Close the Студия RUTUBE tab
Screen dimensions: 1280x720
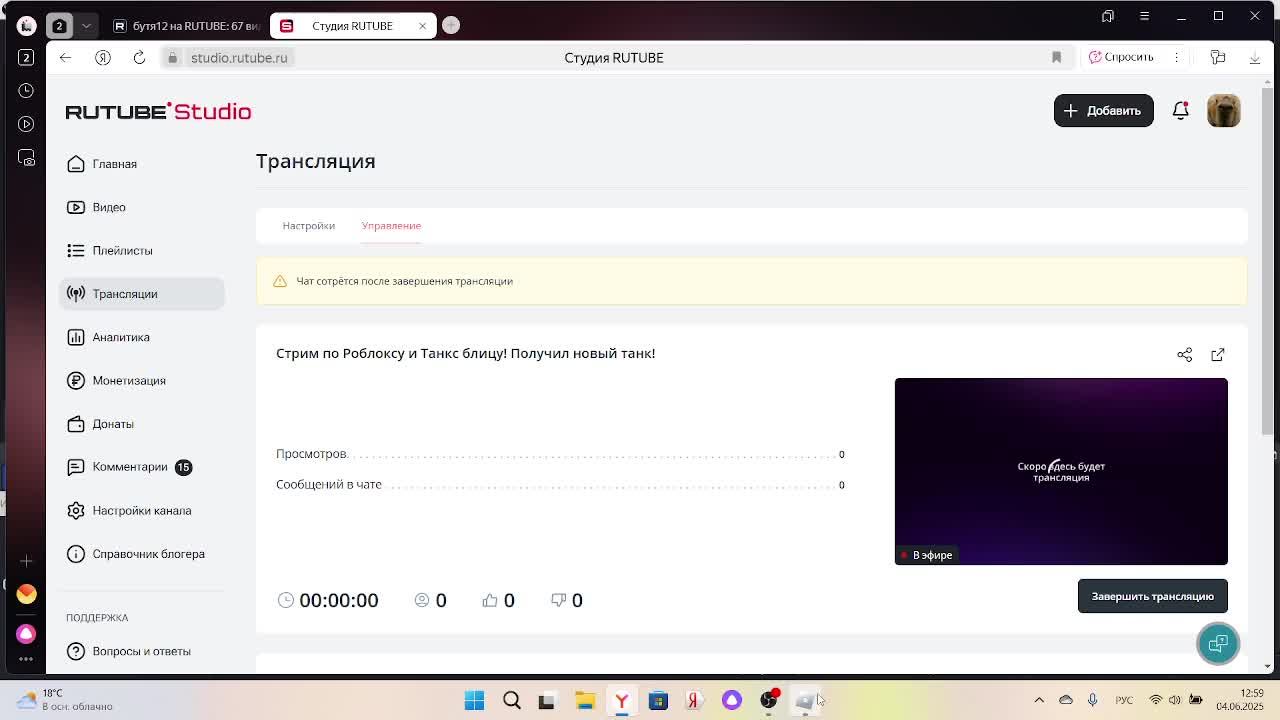(422, 26)
